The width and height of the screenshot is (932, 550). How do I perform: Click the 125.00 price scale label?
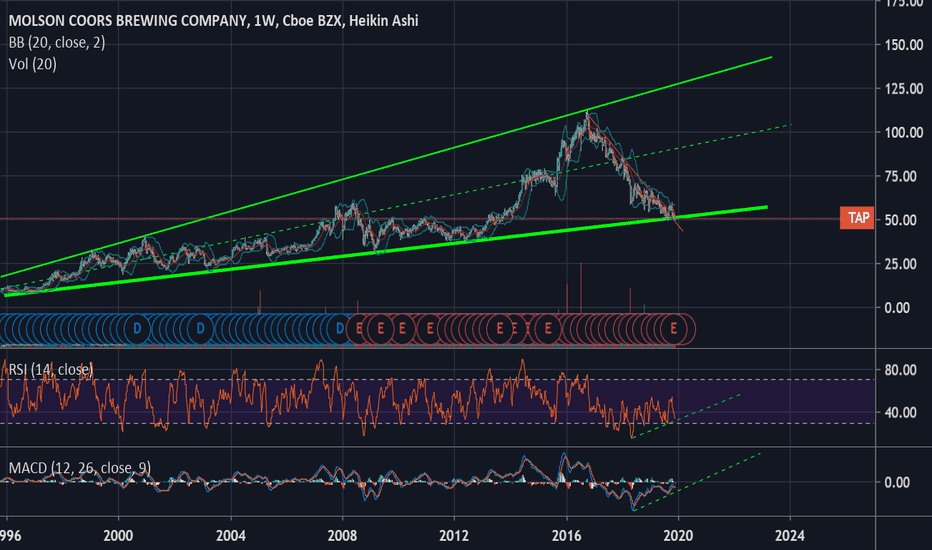pyautogui.click(x=903, y=89)
